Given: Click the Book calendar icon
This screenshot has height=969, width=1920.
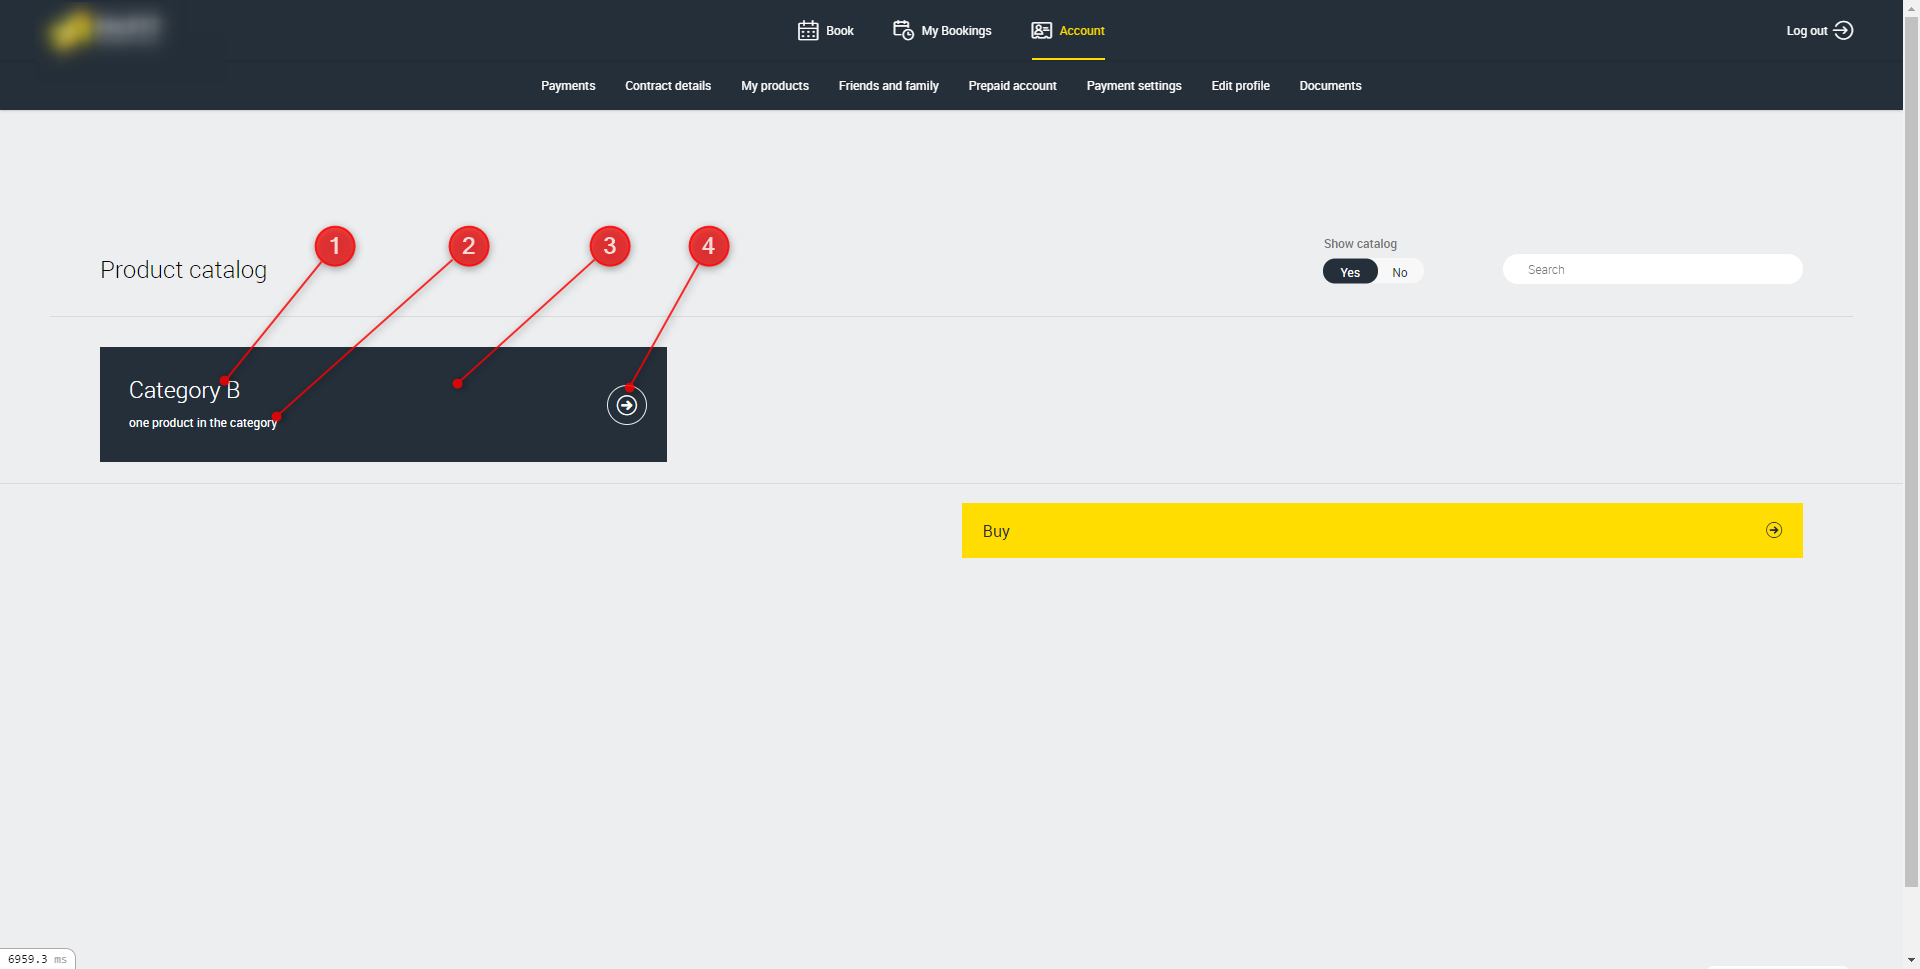Looking at the screenshot, I should (808, 31).
